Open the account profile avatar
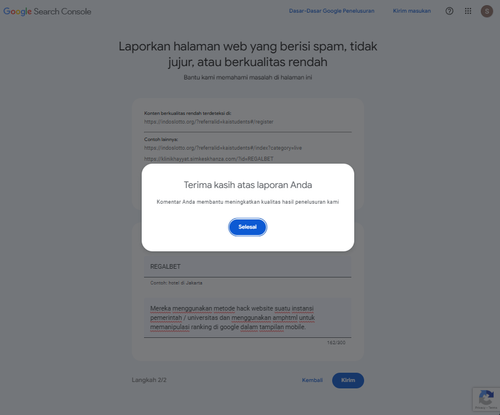500x415 pixels. (x=487, y=11)
